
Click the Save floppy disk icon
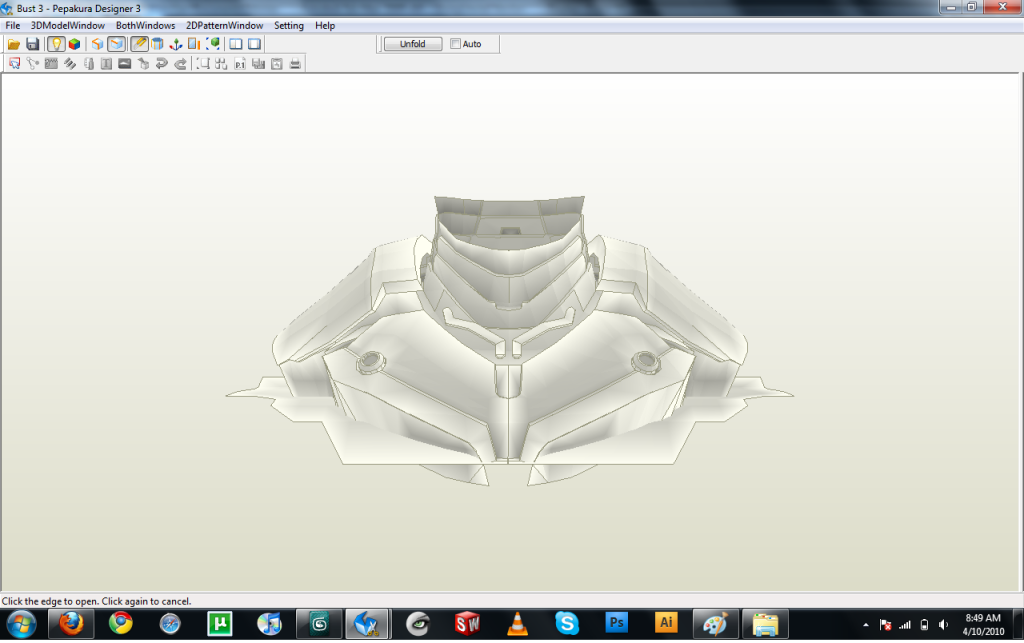click(x=32, y=44)
